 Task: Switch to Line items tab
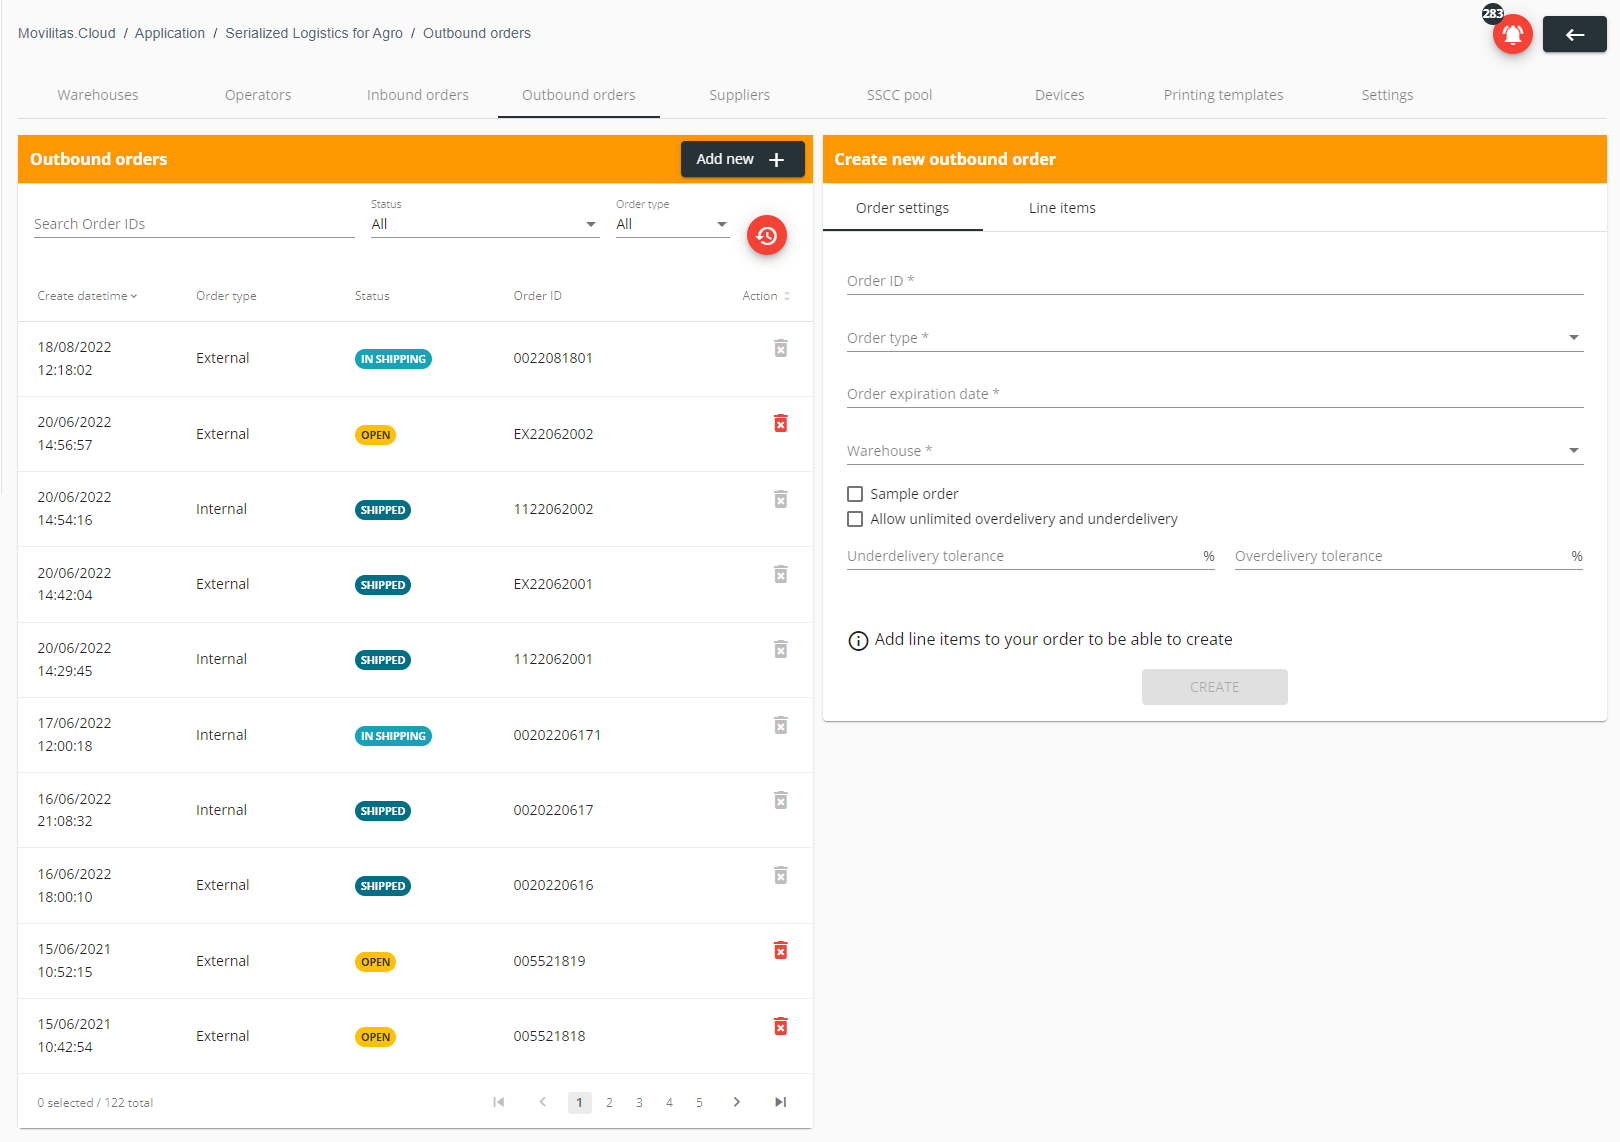tap(1062, 208)
